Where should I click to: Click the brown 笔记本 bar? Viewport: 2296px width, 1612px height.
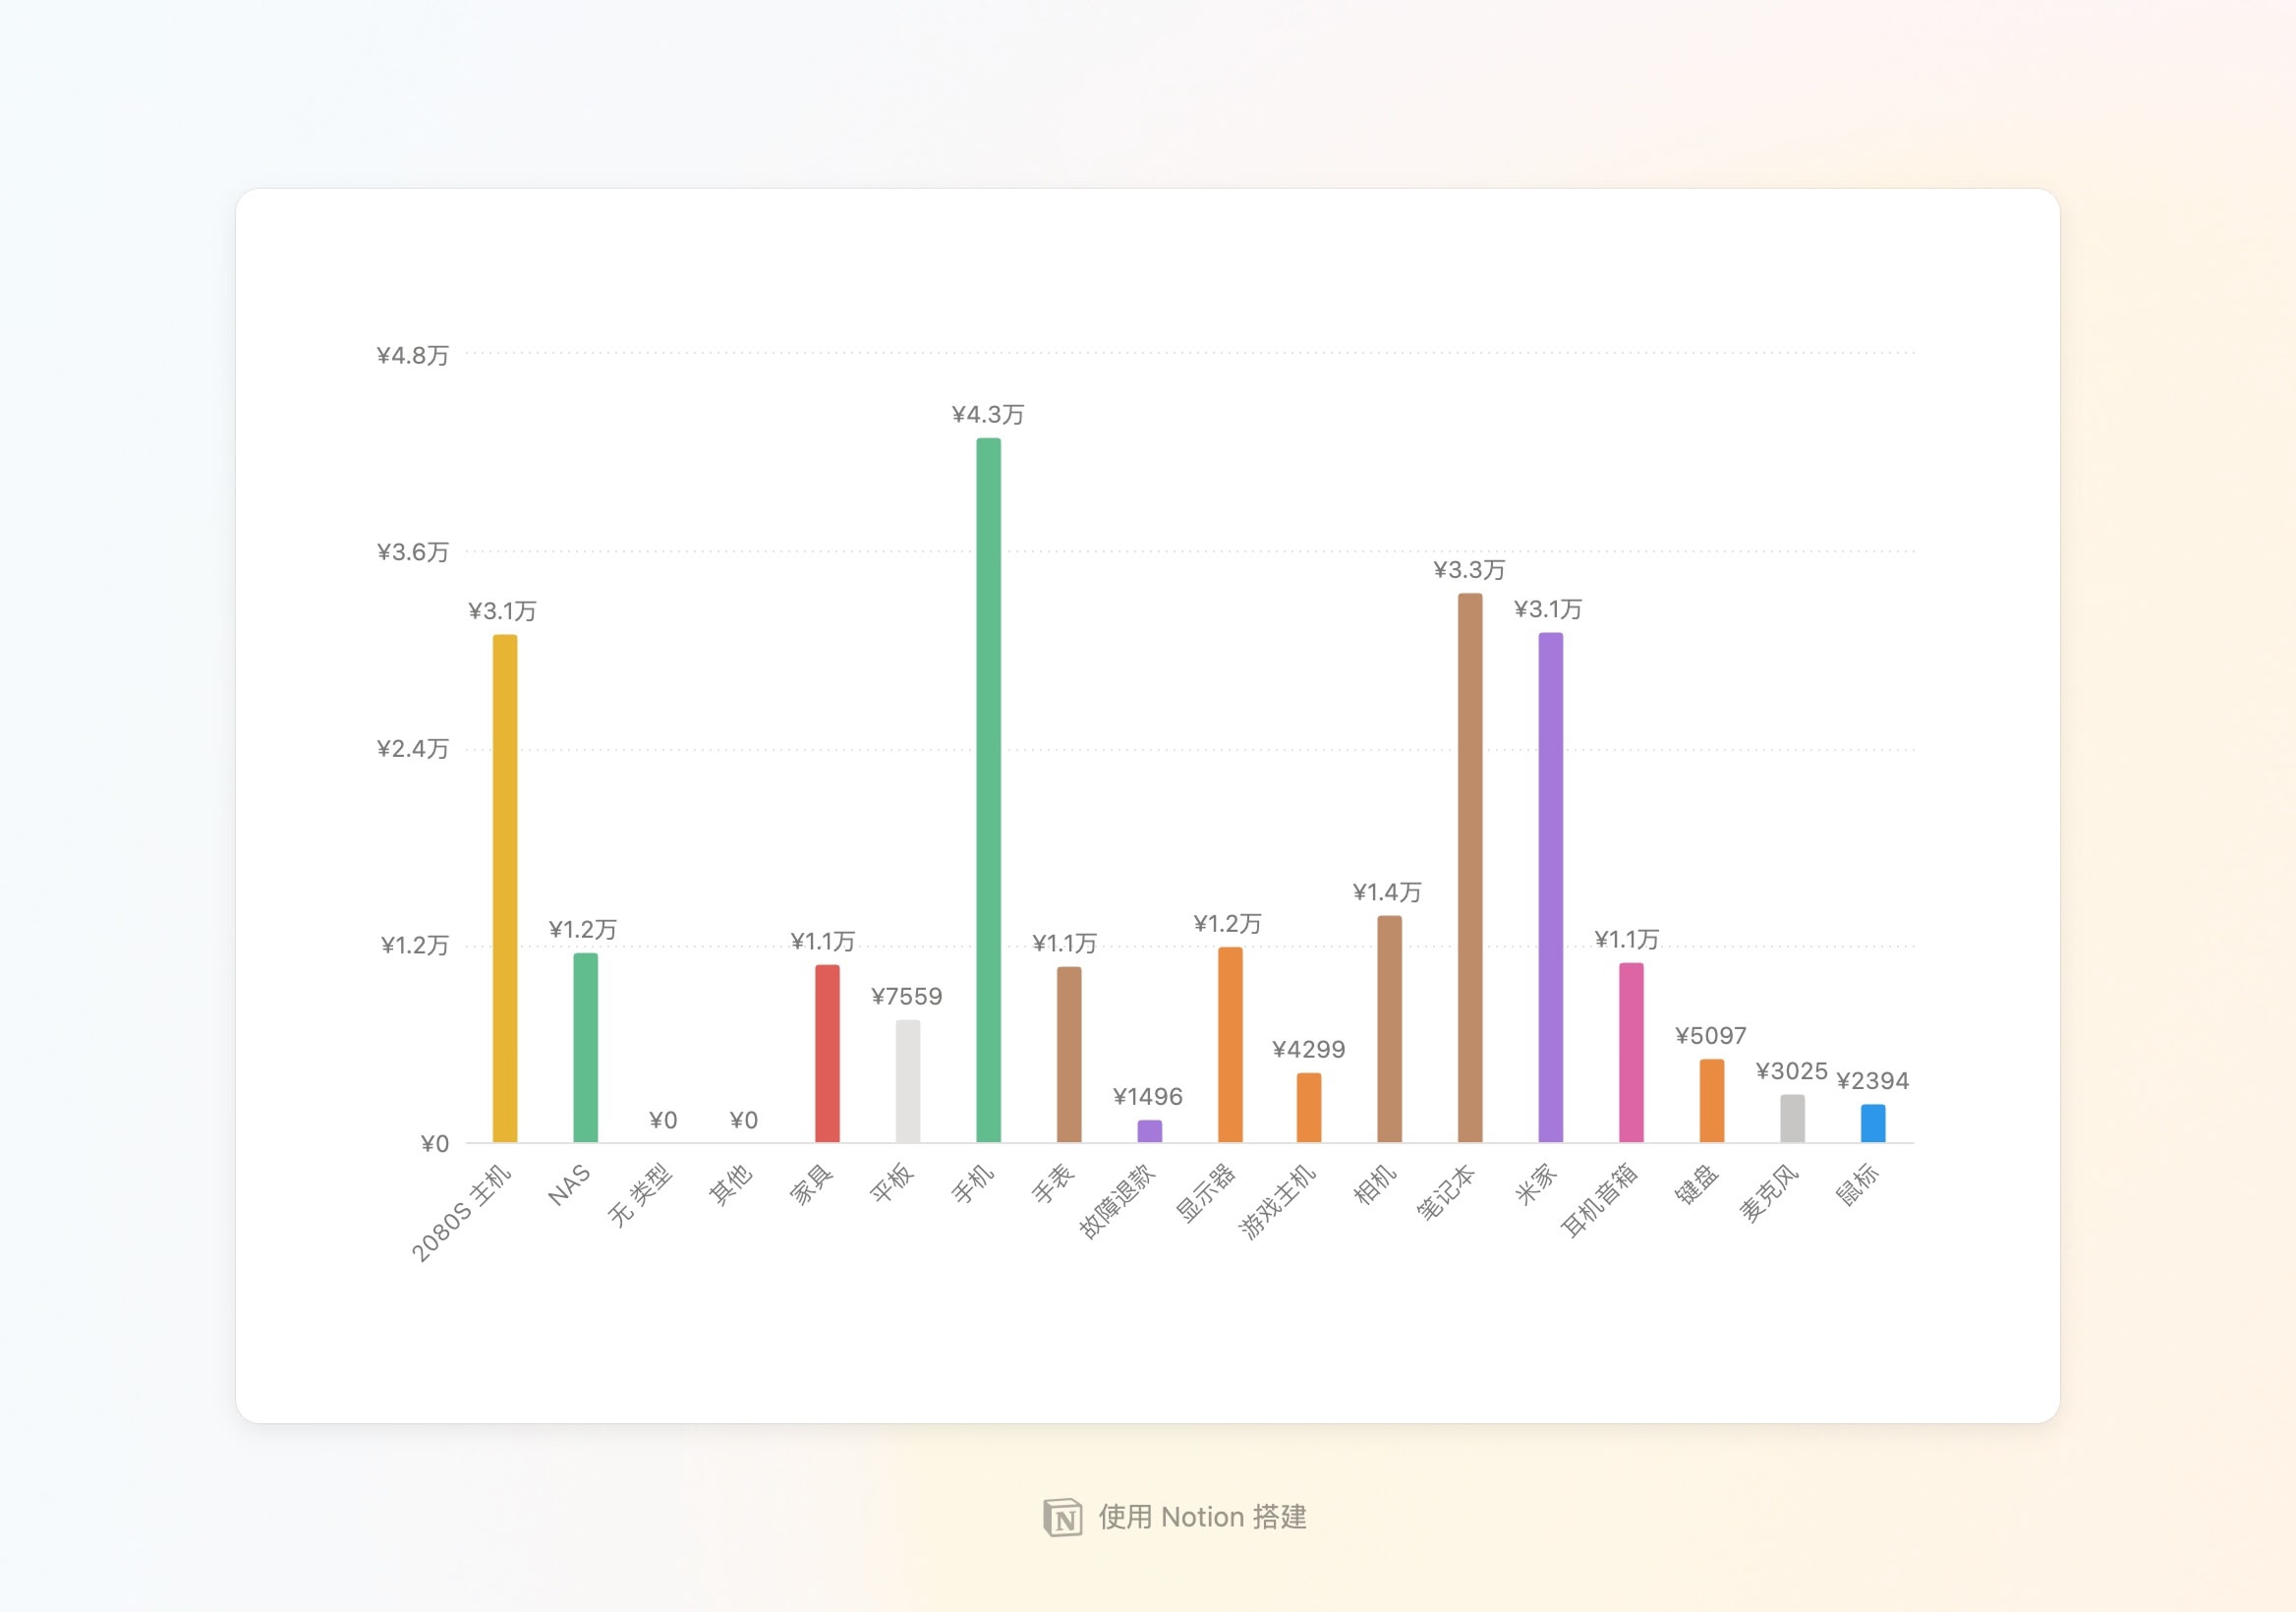tap(1470, 867)
